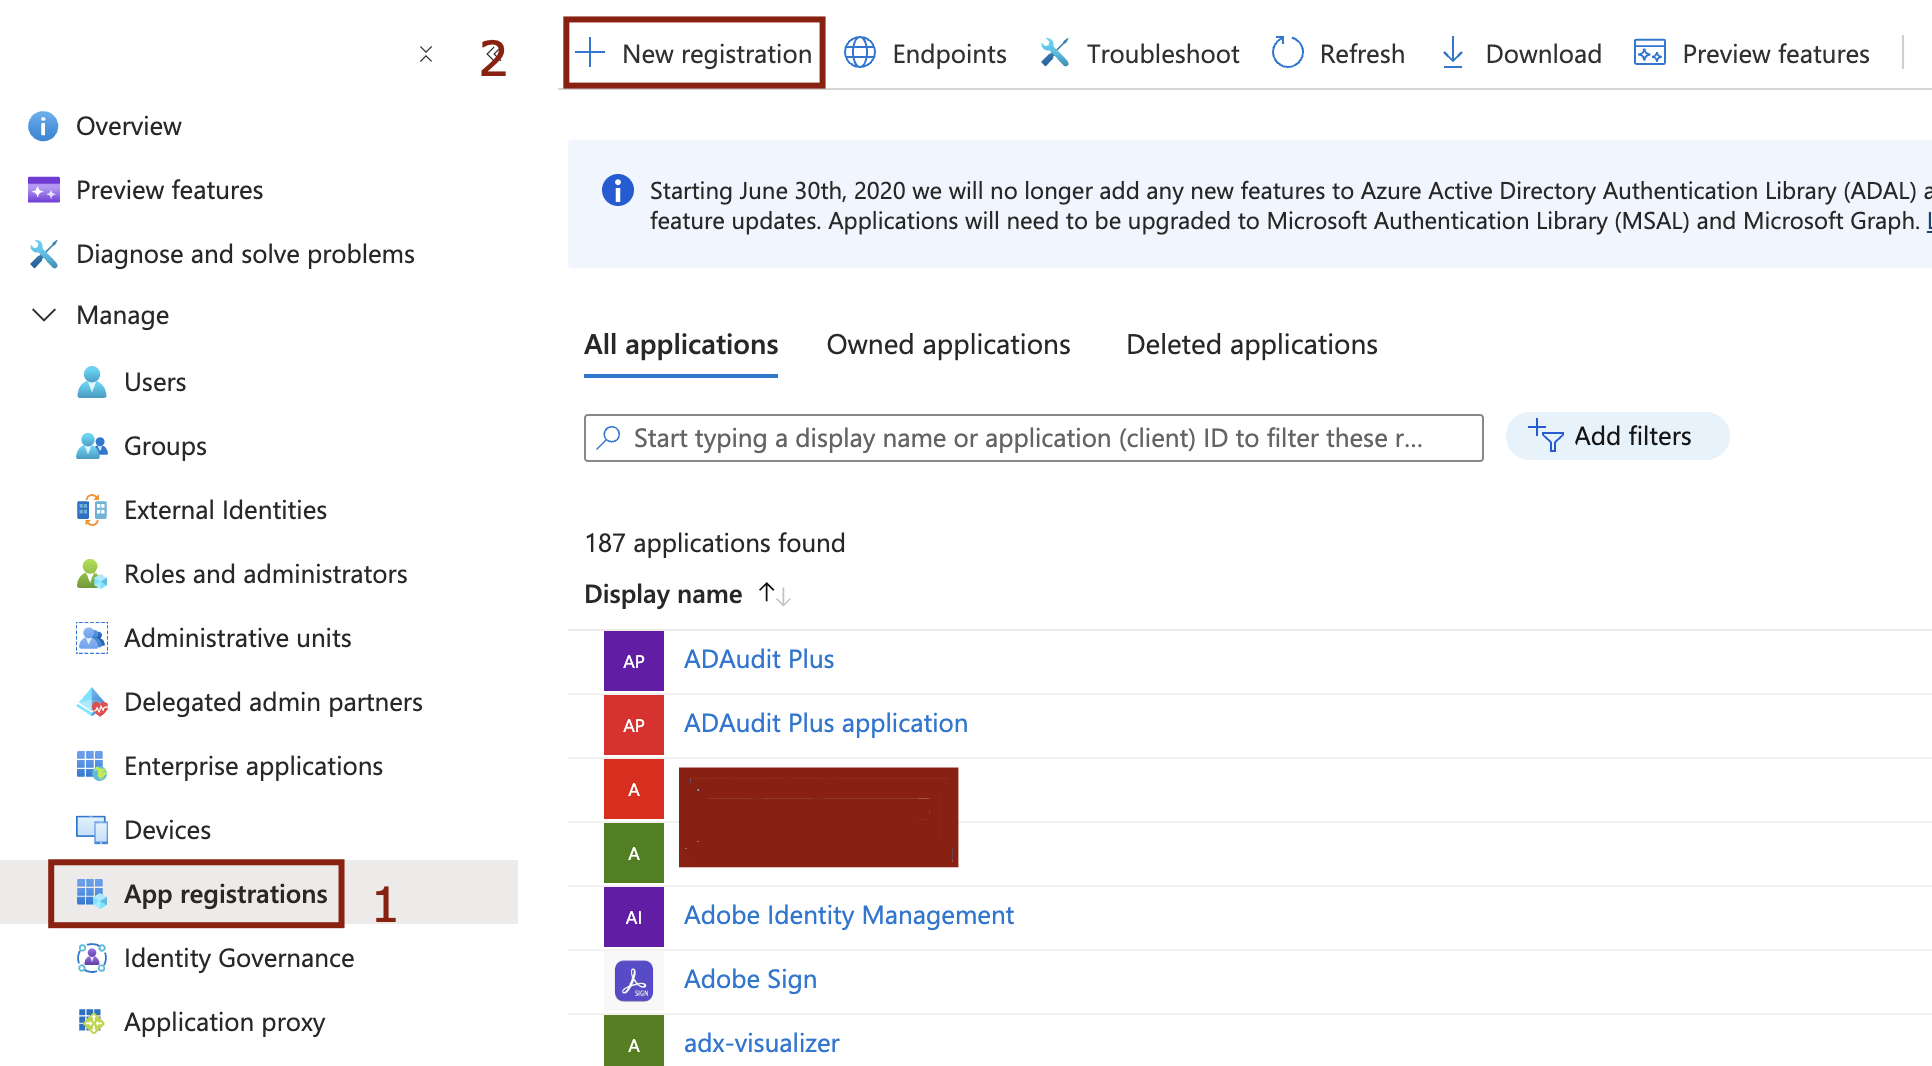Screen dimensions: 1932x1066
Task: Click the Troubleshoot wrench icon
Action: [1055, 53]
